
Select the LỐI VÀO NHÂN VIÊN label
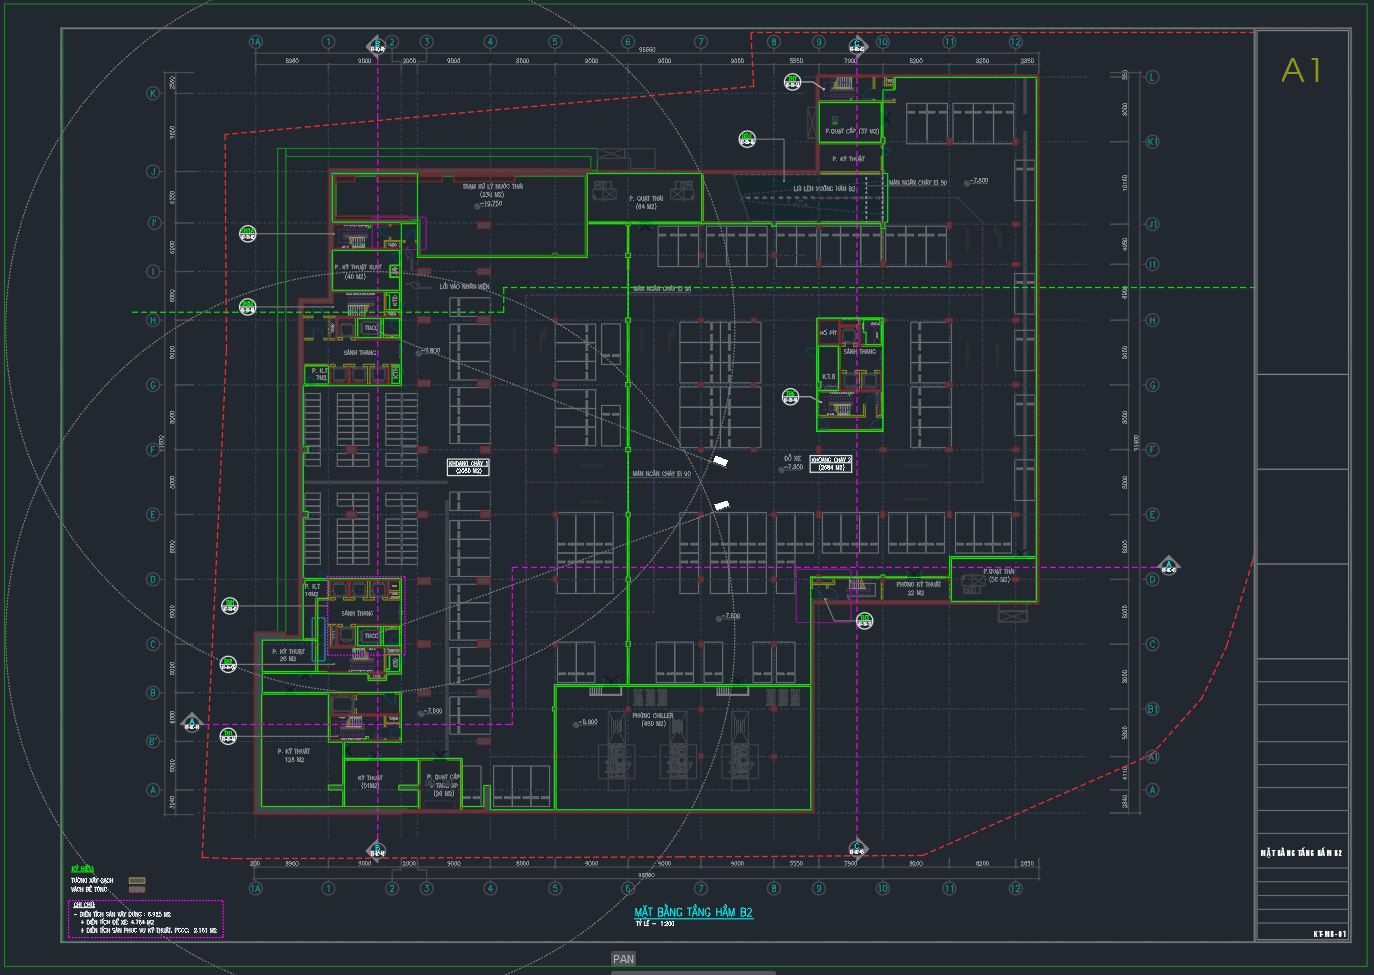465,286
